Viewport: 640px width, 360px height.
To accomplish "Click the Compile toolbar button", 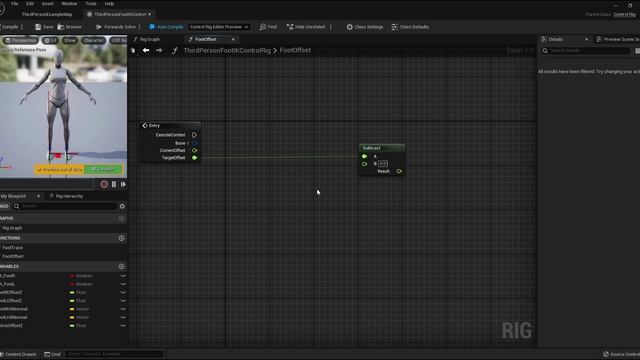I will coord(9,27).
